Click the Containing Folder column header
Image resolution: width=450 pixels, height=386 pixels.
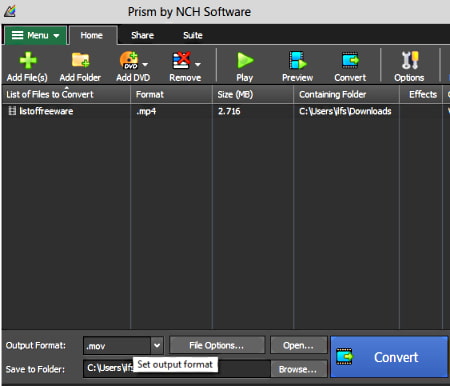[346, 94]
